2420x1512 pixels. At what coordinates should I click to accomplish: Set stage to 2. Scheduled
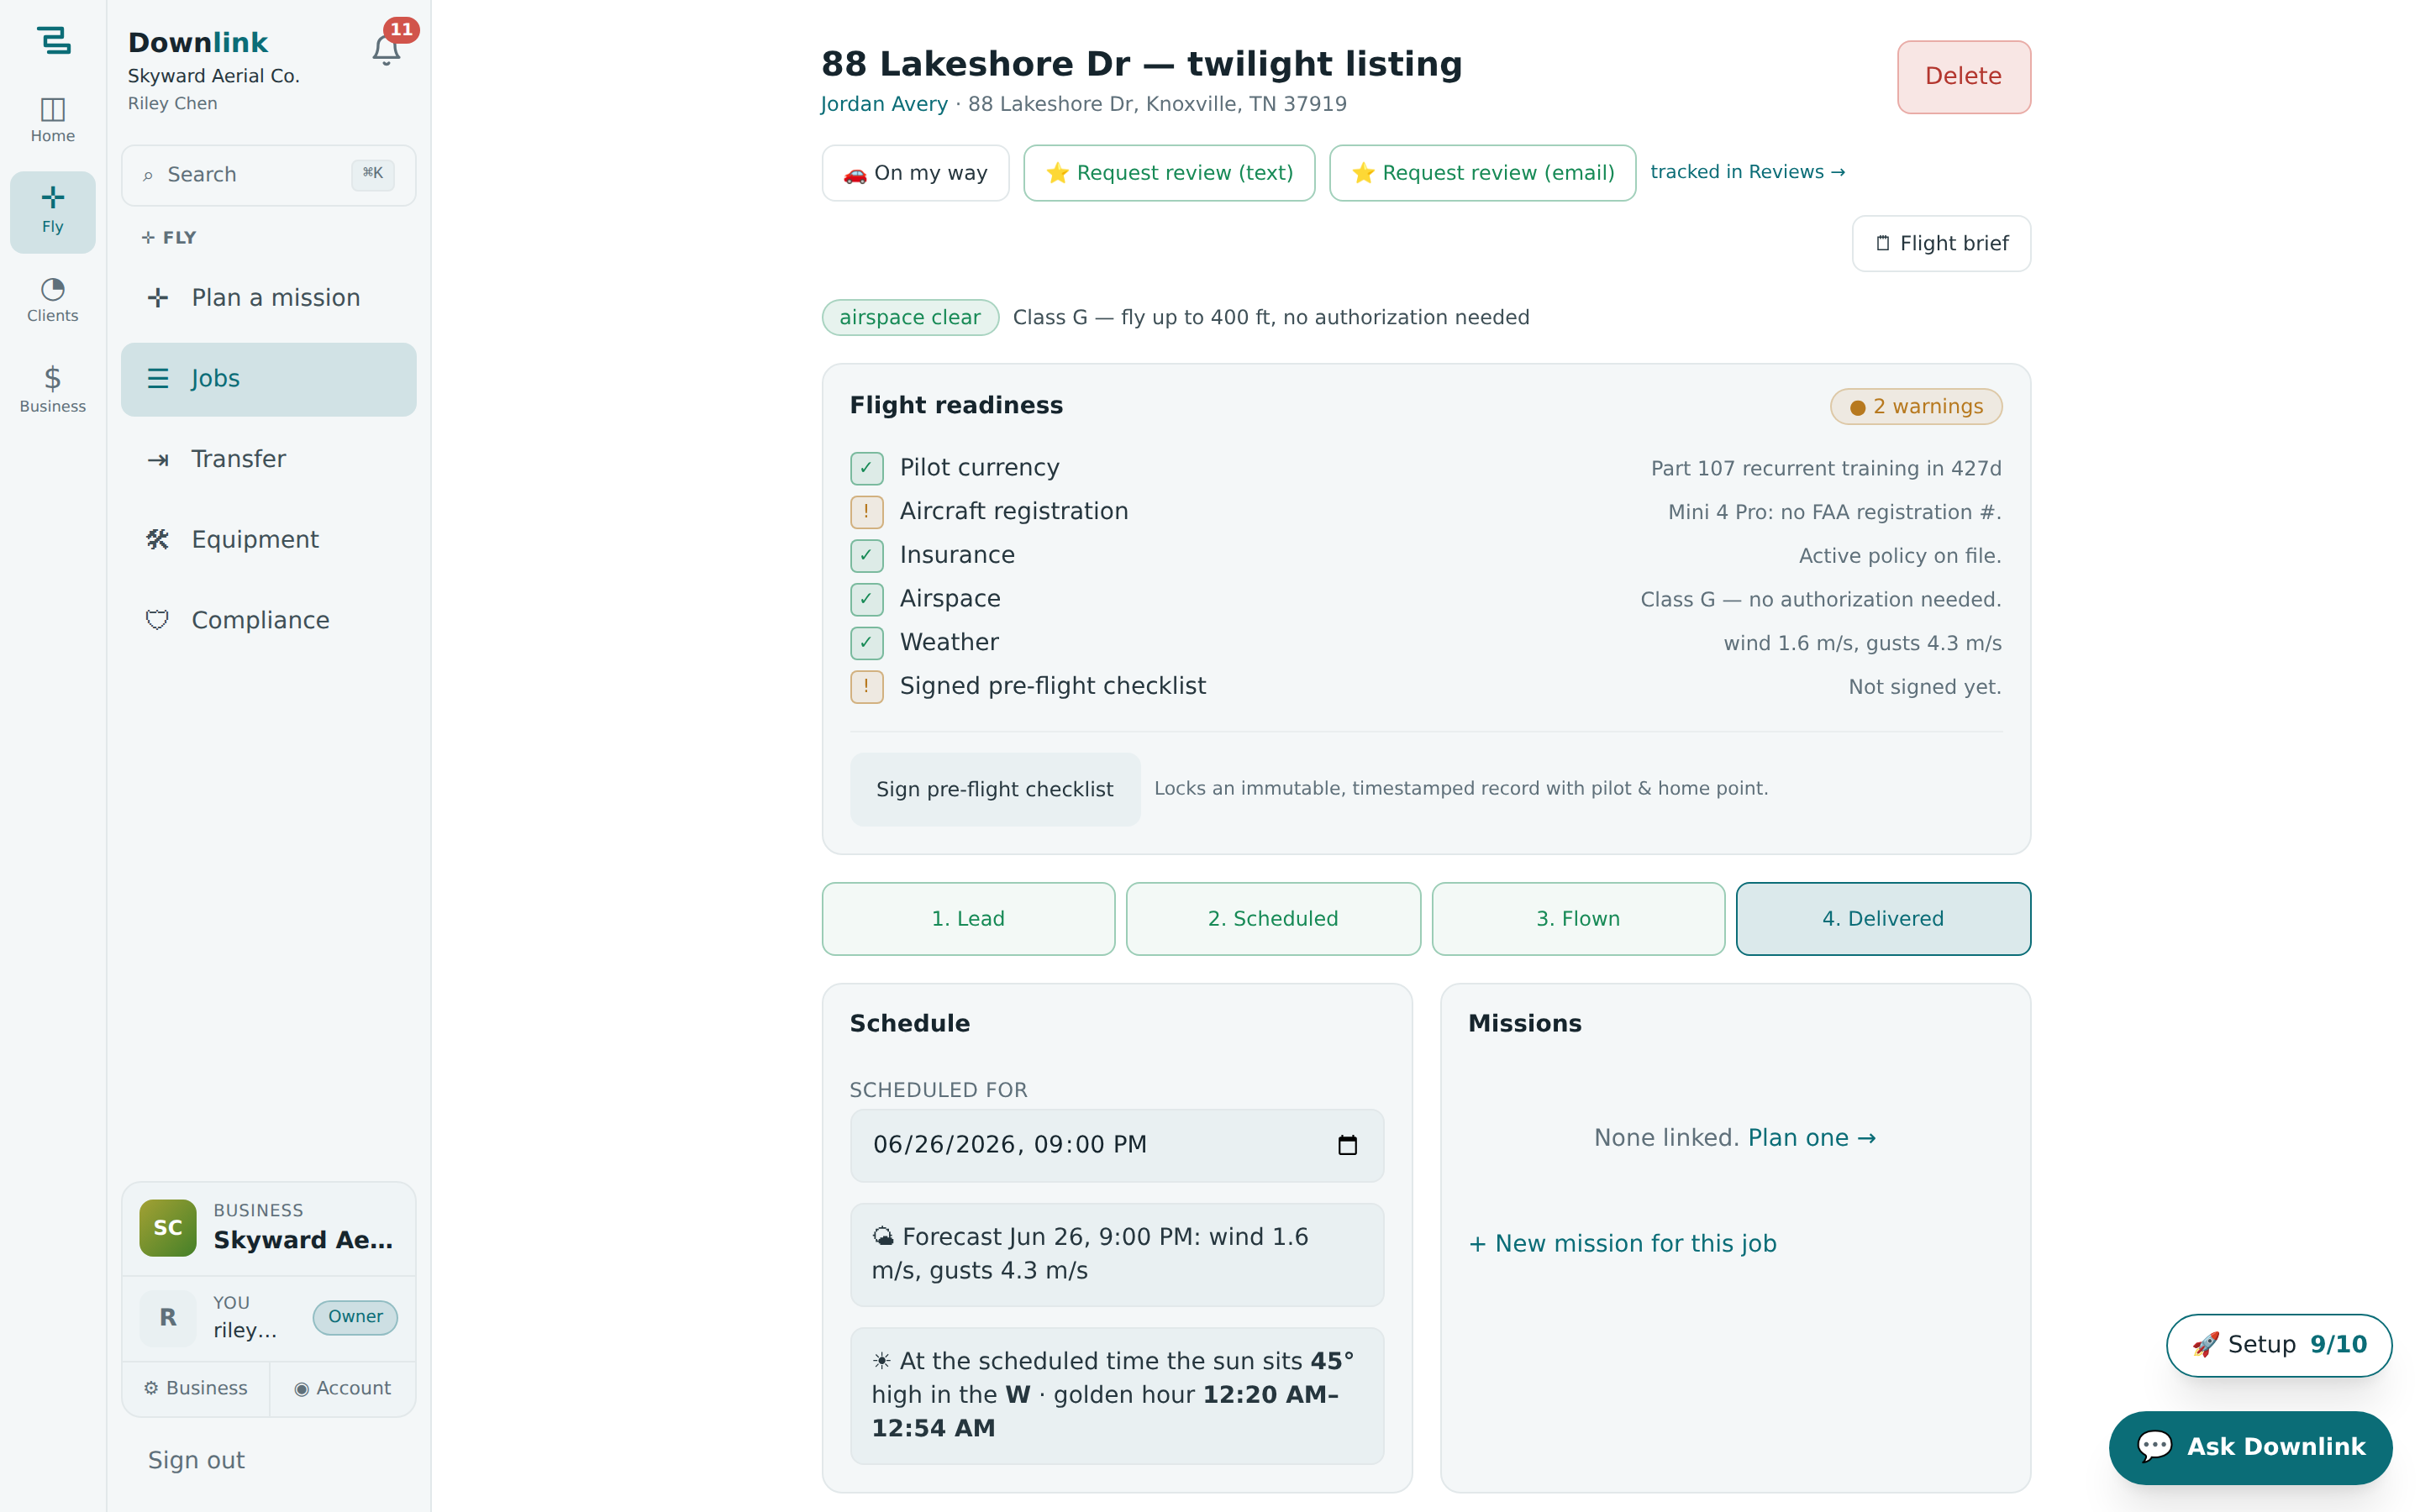(x=1273, y=918)
